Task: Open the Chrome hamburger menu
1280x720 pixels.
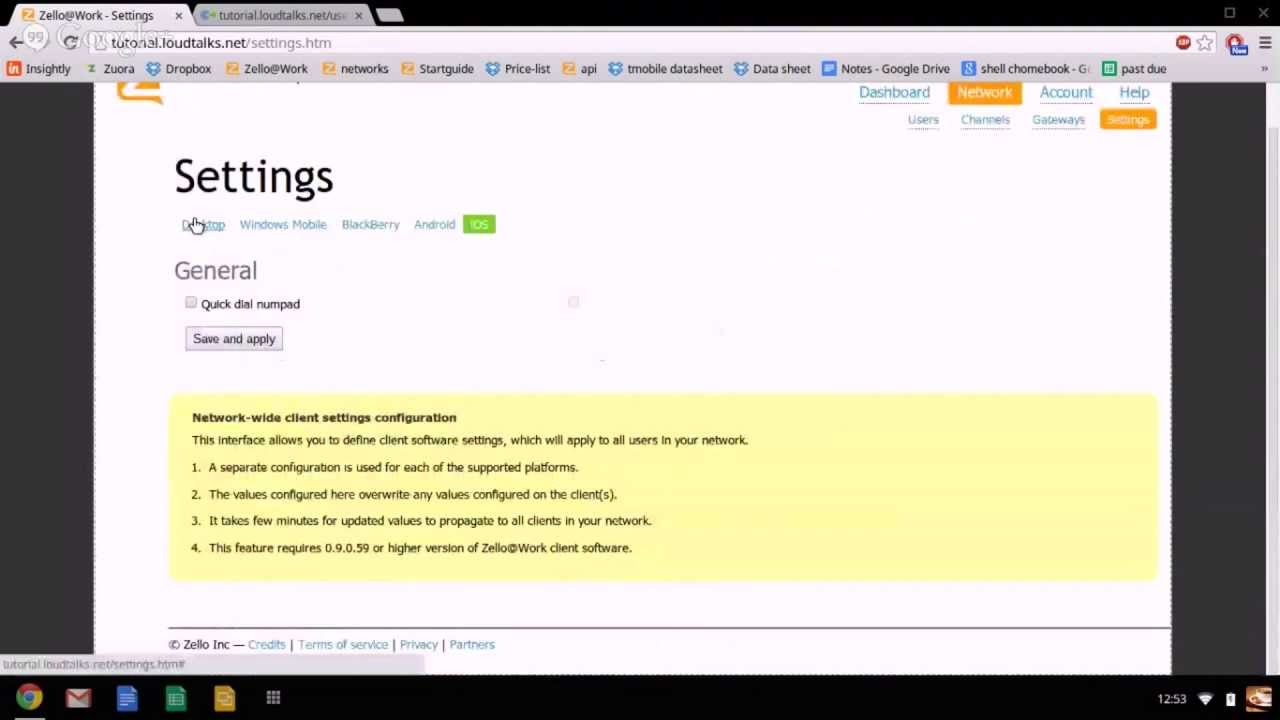Action: (x=1265, y=43)
